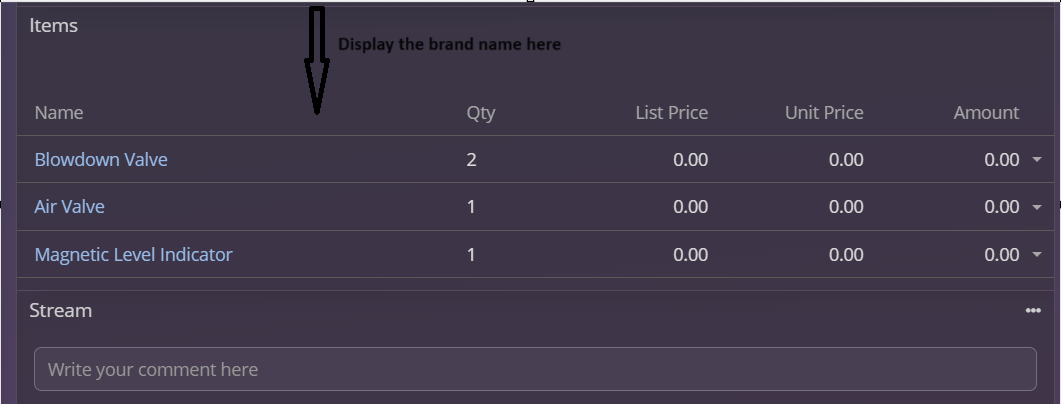The image size is (1061, 404).
Task: Select the Air Valve unit price cell
Action: pos(846,207)
